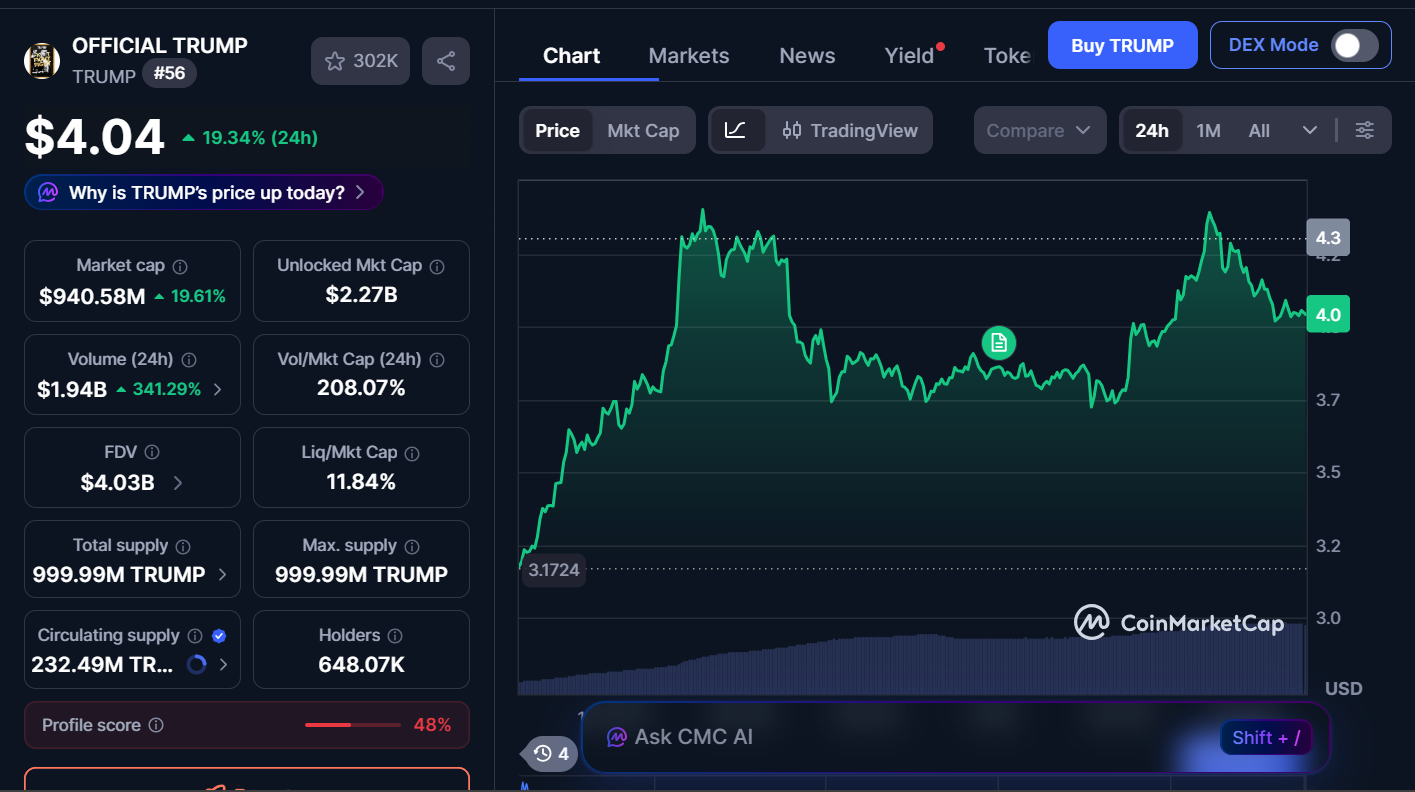Open the share icon next to watchlist

[x=445, y=61]
